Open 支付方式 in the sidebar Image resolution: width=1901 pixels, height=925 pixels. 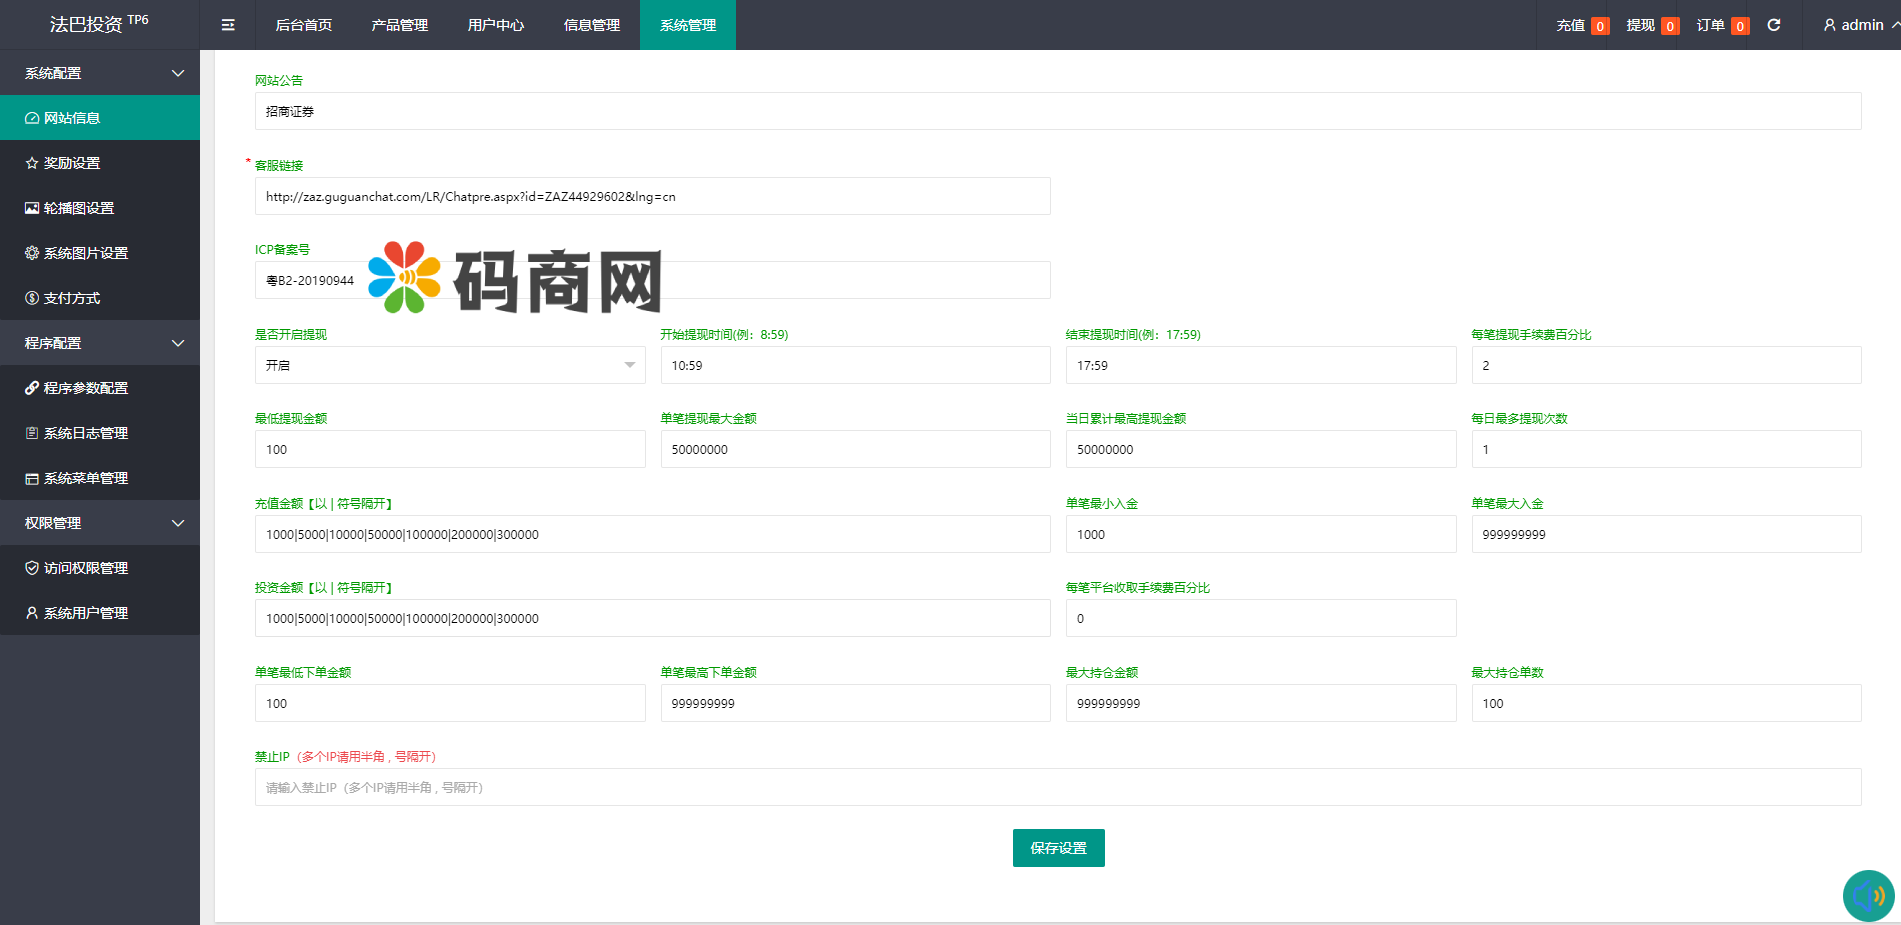click(72, 298)
